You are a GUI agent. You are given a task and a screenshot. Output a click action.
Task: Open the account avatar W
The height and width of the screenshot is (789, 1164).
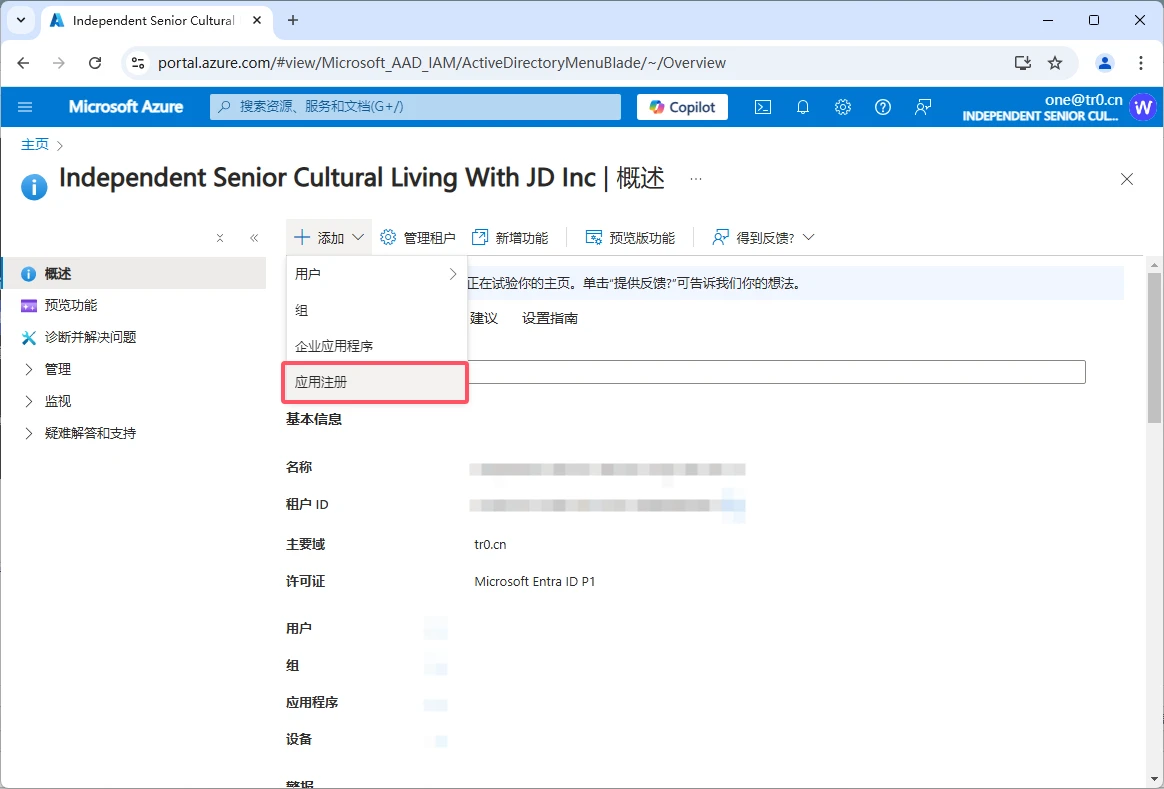coord(1142,107)
